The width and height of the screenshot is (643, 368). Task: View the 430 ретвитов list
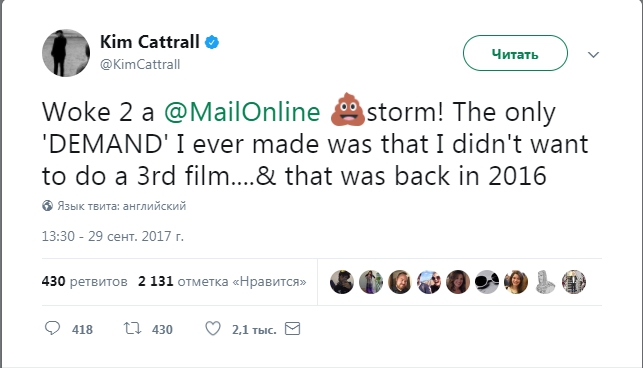(84, 281)
